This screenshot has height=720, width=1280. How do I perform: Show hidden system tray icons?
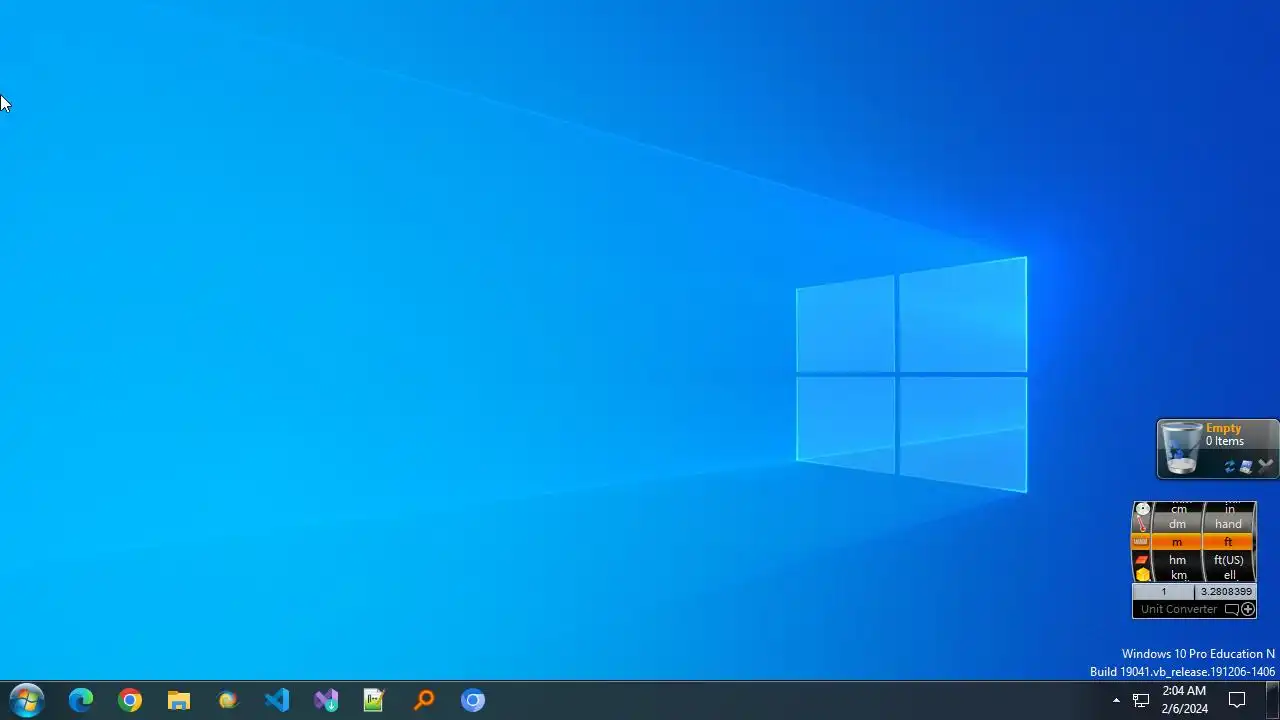point(1116,700)
